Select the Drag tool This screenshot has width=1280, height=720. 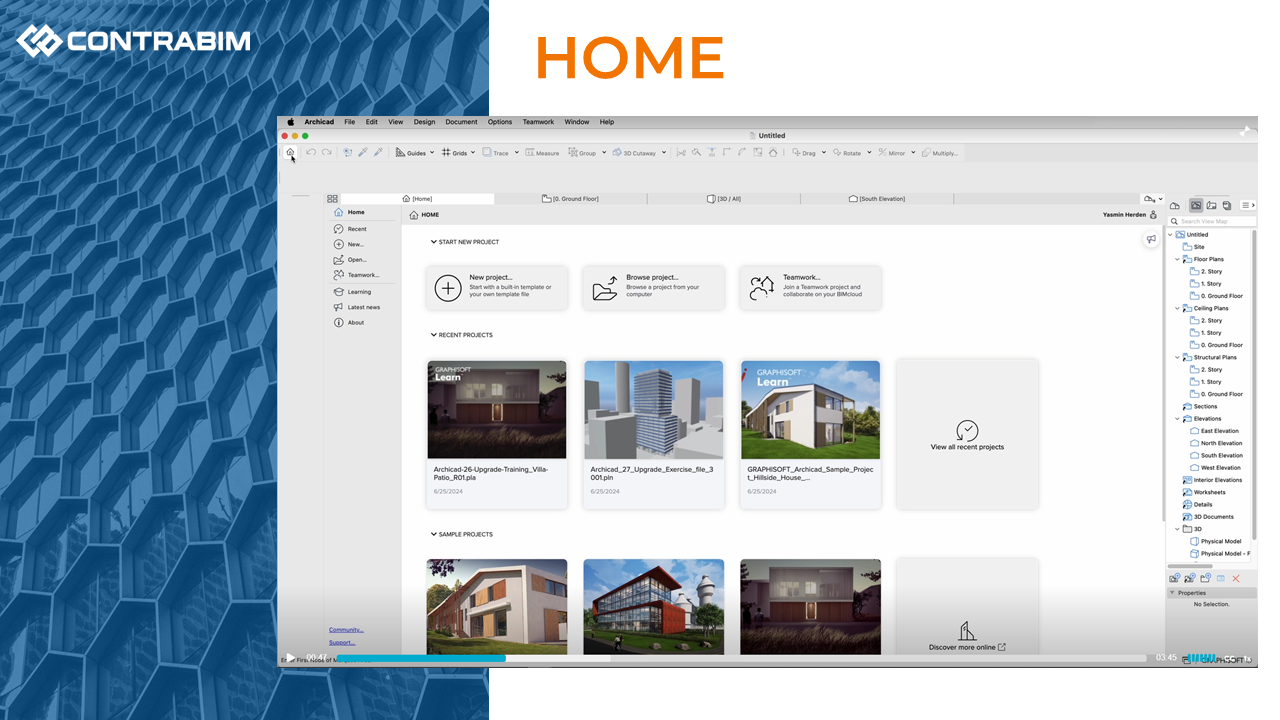[804, 153]
